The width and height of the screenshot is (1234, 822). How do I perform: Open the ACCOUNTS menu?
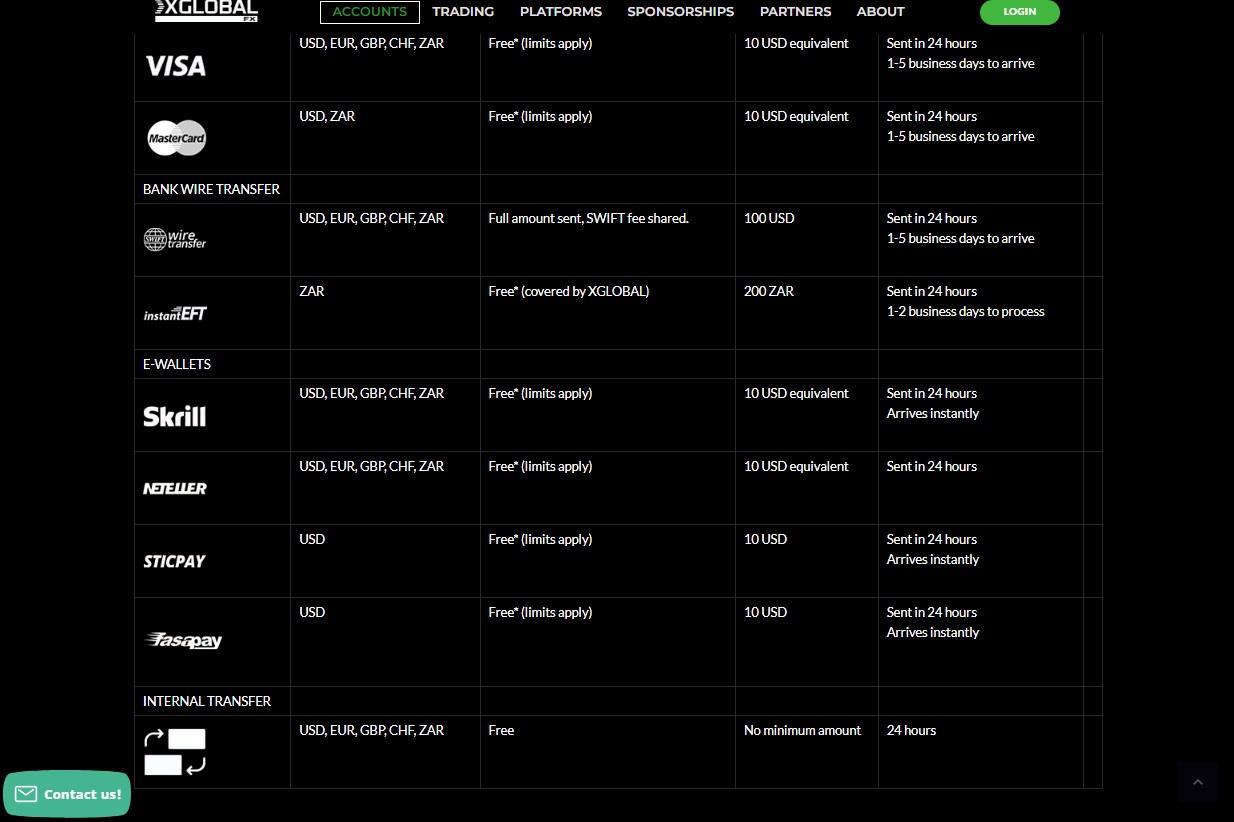click(x=369, y=12)
